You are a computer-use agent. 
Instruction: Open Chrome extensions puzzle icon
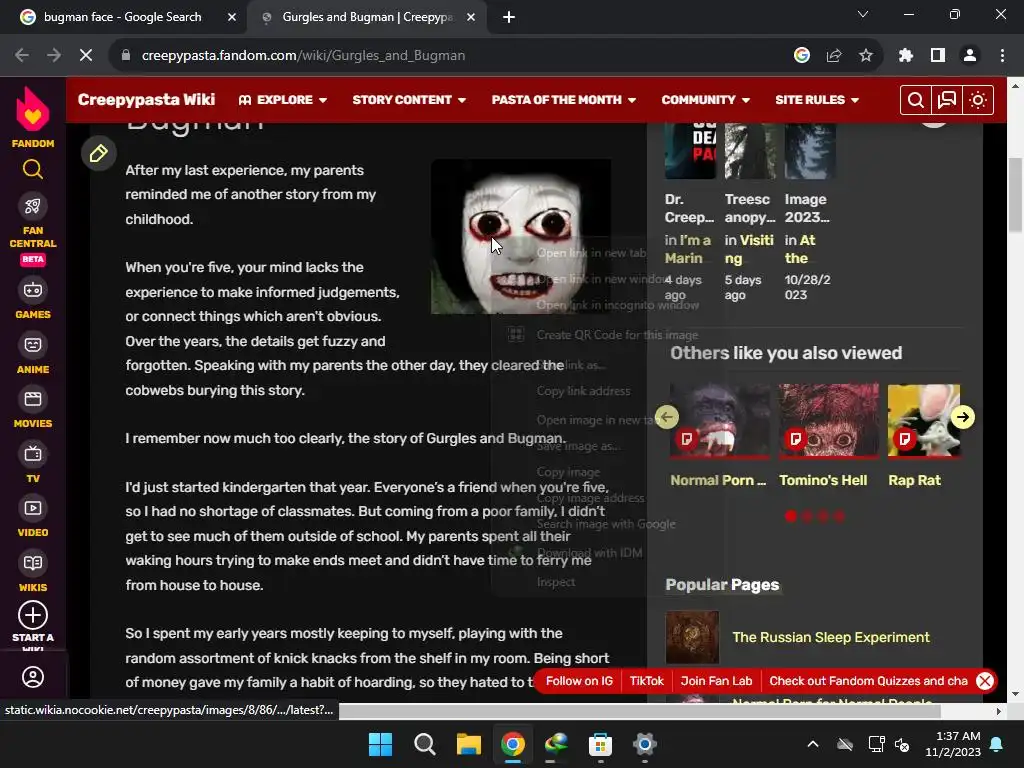[905, 56]
